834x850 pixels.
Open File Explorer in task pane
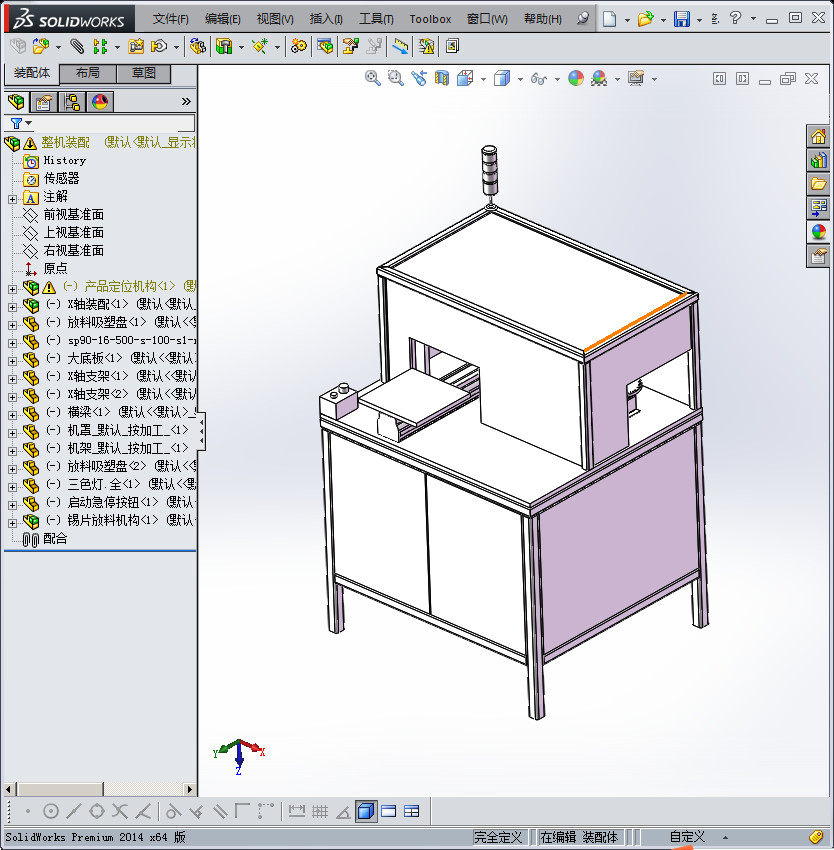(x=818, y=184)
